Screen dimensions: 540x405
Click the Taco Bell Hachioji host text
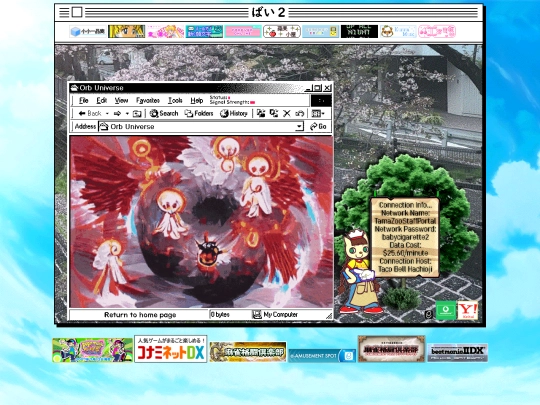pyautogui.click(x=405, y=269)
